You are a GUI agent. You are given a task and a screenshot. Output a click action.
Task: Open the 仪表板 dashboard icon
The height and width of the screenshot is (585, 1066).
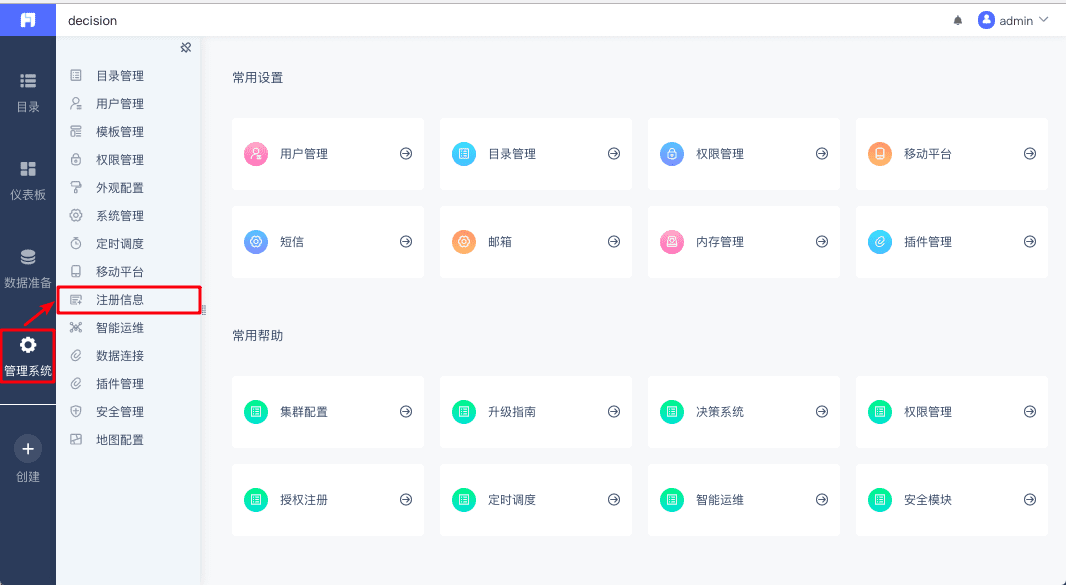pyautogui.click(x=28, y=169)
